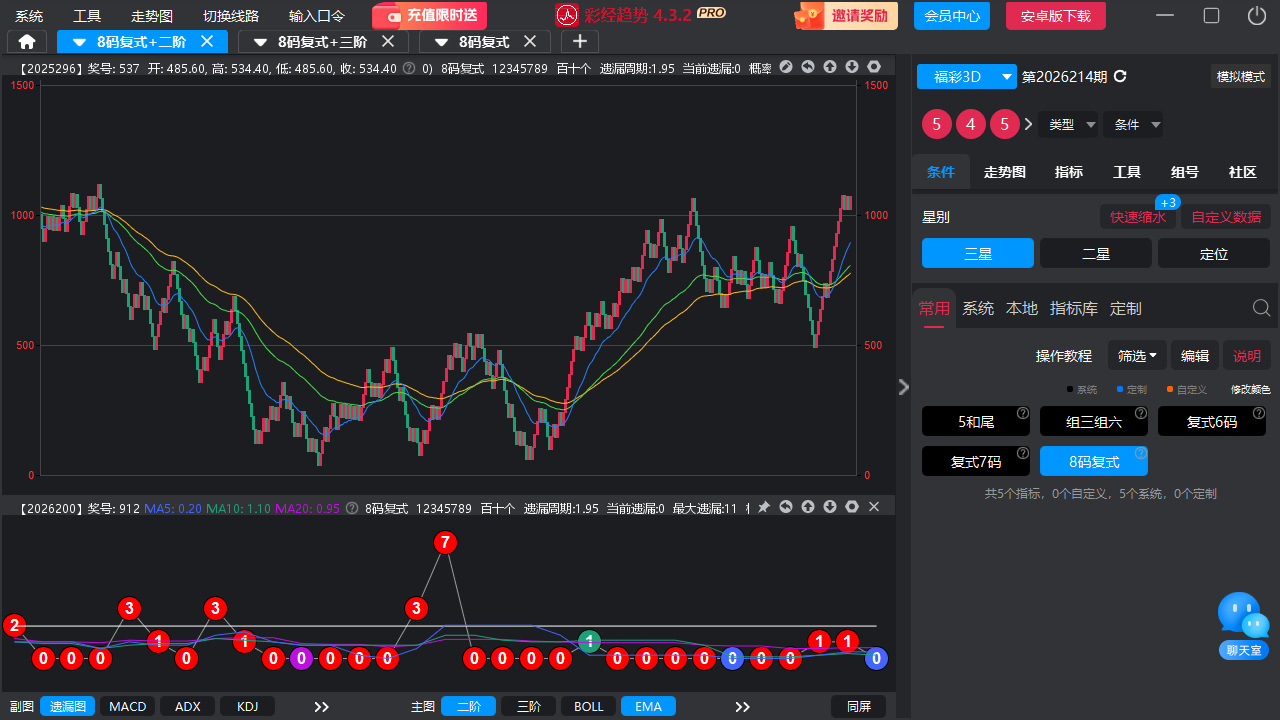
Task: Click the power icon at top right
Action: pos(1257,16)
